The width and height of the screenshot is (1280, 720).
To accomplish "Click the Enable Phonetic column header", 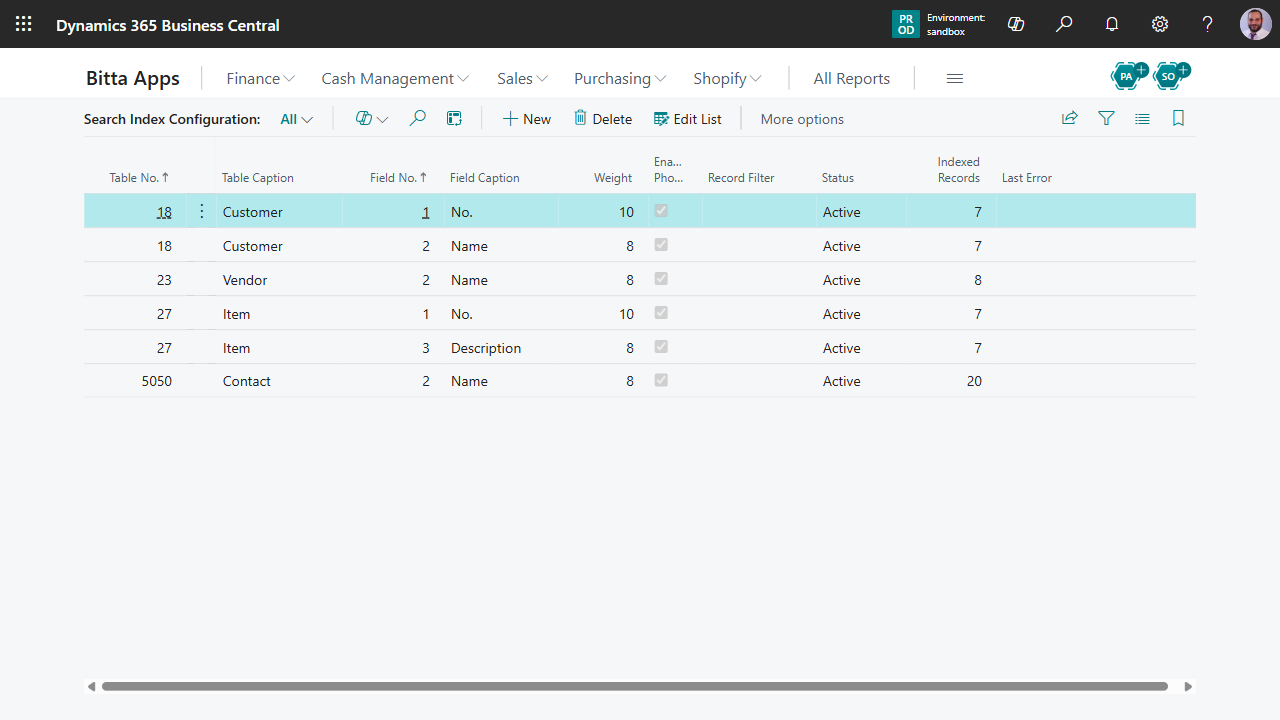I will click(668, 169).
